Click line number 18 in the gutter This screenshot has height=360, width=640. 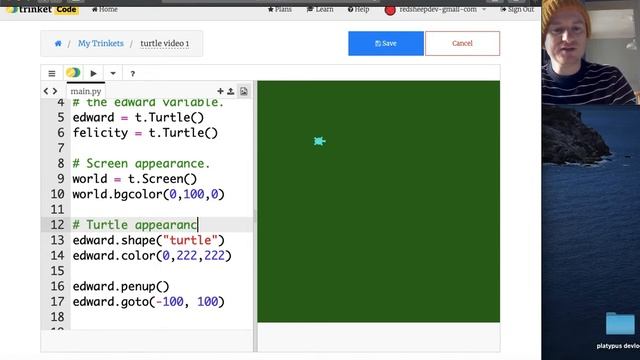pyautogui.click(x=58, y=317)
